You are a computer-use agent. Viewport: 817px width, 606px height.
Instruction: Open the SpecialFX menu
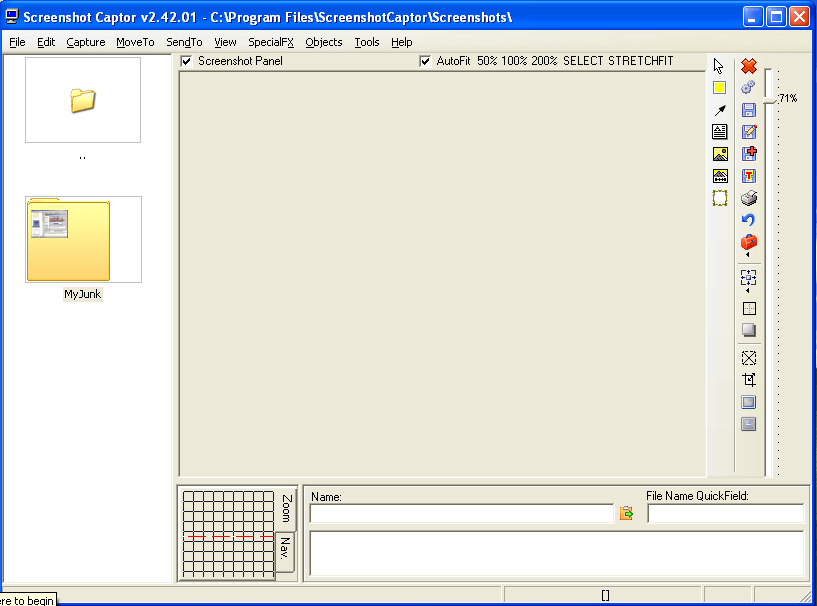click(270, 42)
